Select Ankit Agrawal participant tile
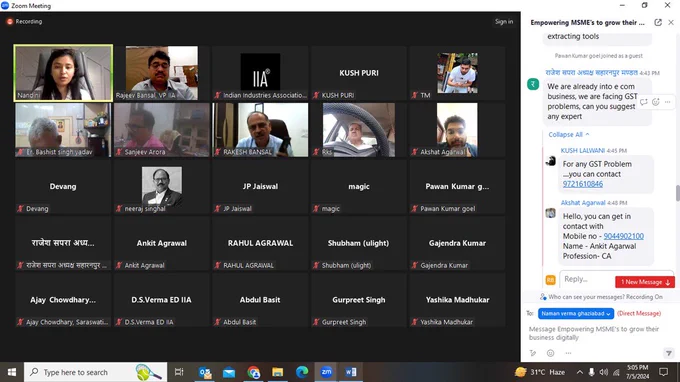Image resolution: width=680 pixels, height=382 pixels. coord(161,243)
